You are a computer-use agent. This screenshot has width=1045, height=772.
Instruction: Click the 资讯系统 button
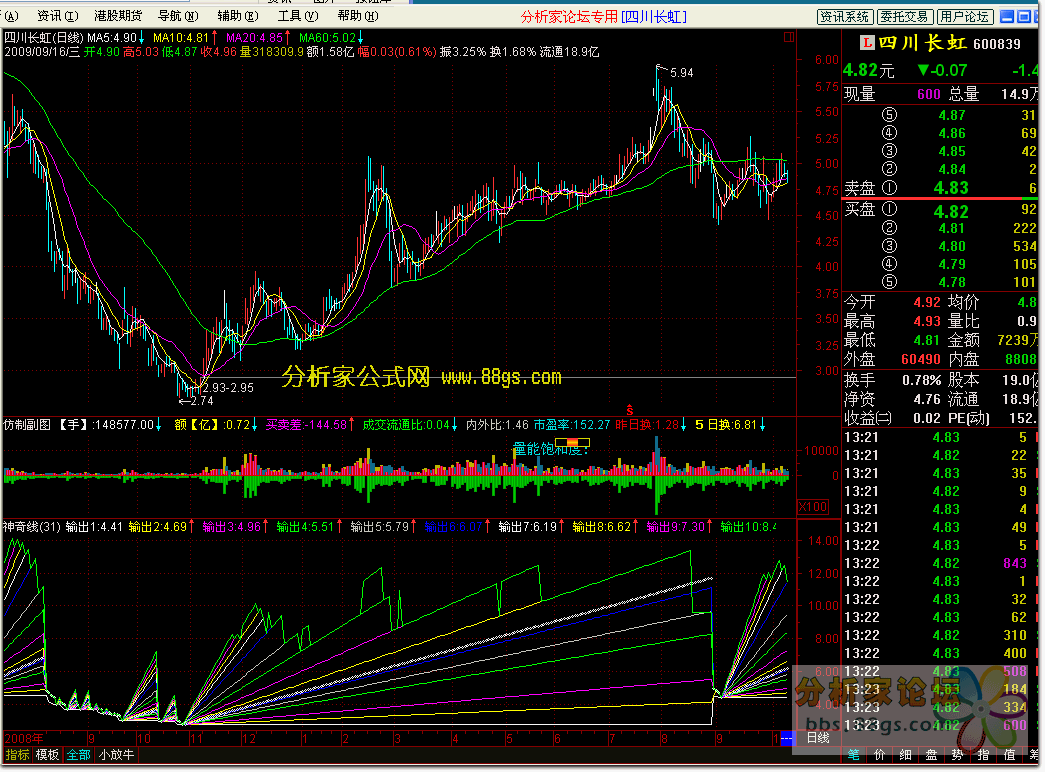844,17
